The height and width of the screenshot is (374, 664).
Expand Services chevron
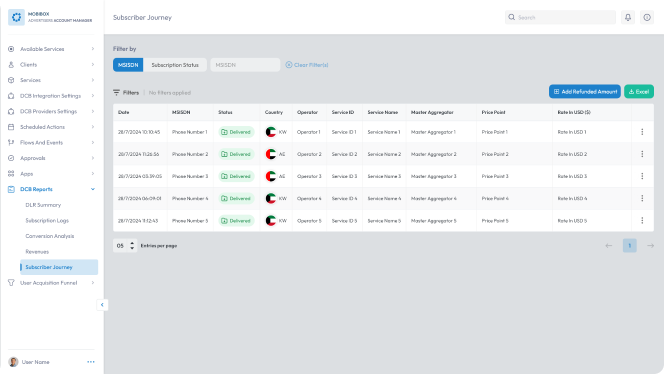coord(93,80)
